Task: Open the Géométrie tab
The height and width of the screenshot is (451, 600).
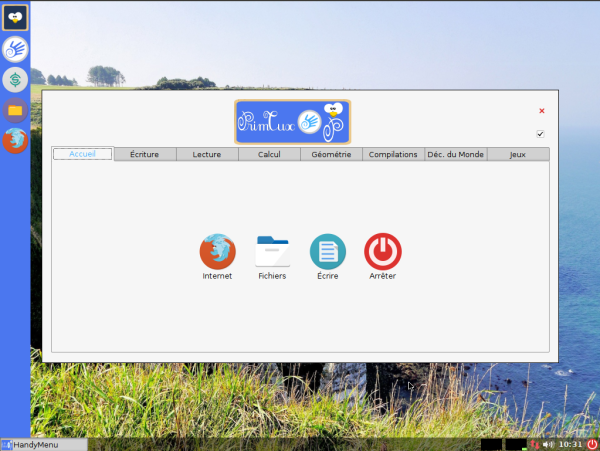Action: (331, 155)
